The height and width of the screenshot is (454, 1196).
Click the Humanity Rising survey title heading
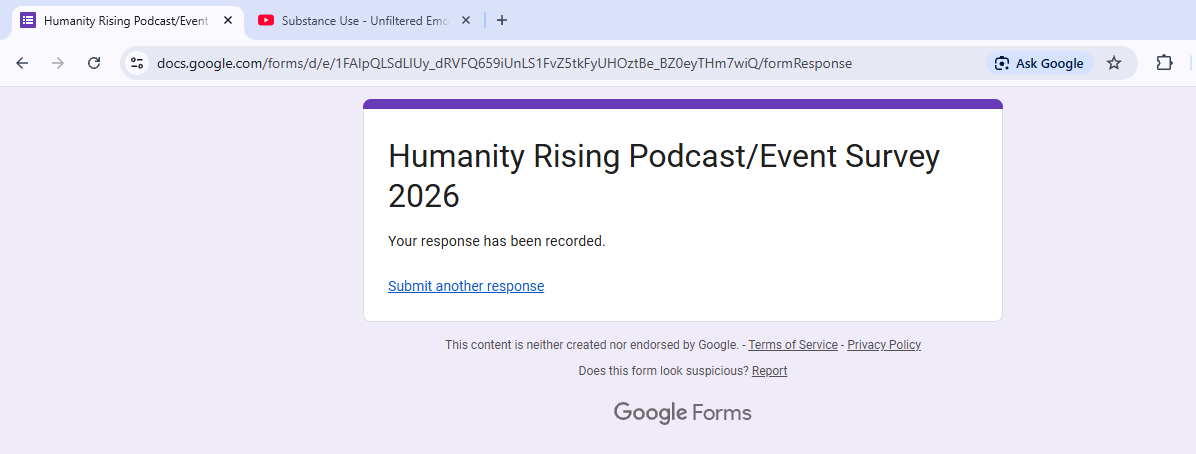(664, 176)
